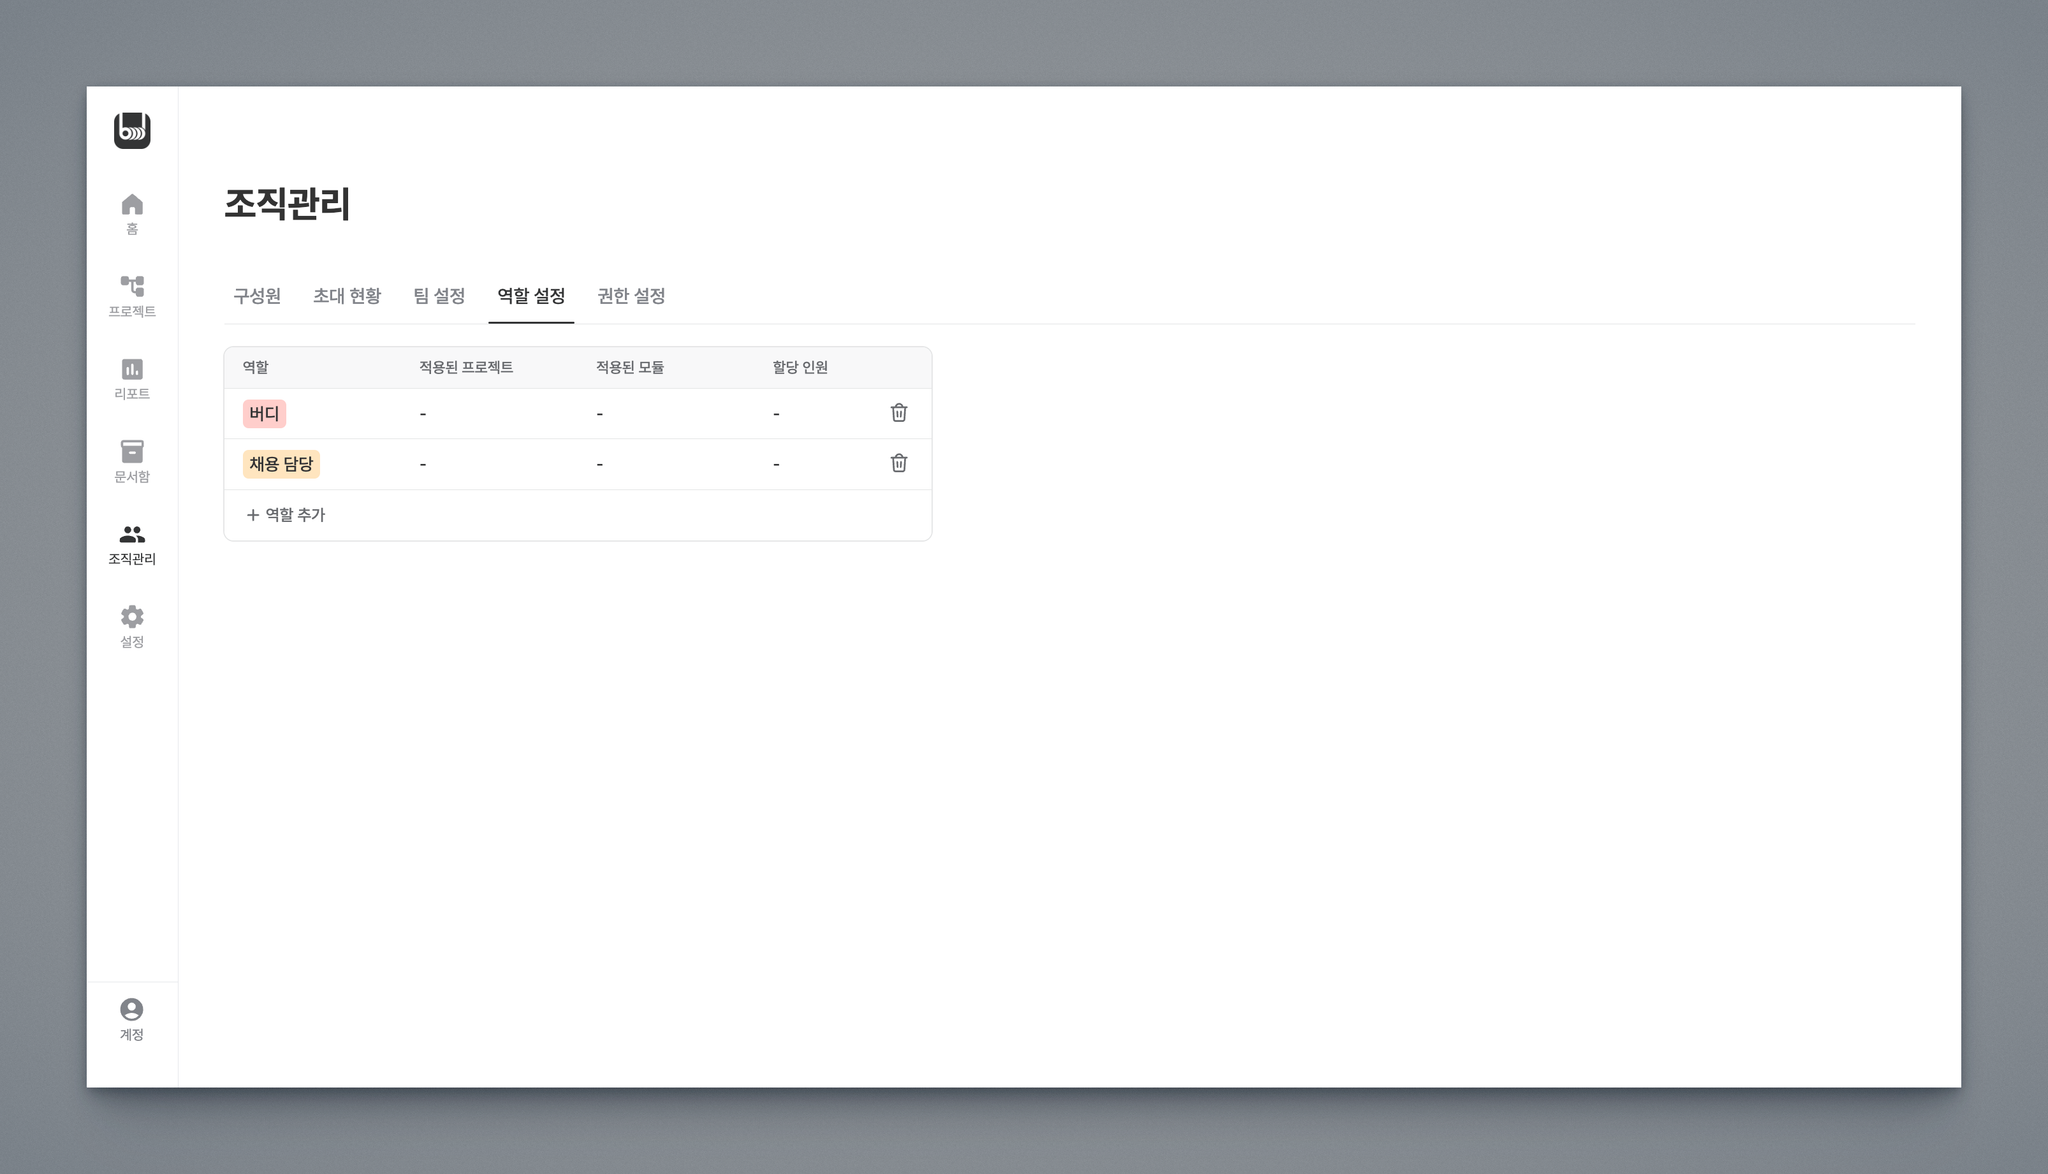Image resolution: width=2048 pixels, height=1174 pixels.
Task: Click the pink 버디 role tag
Action: tap(264, 414)
